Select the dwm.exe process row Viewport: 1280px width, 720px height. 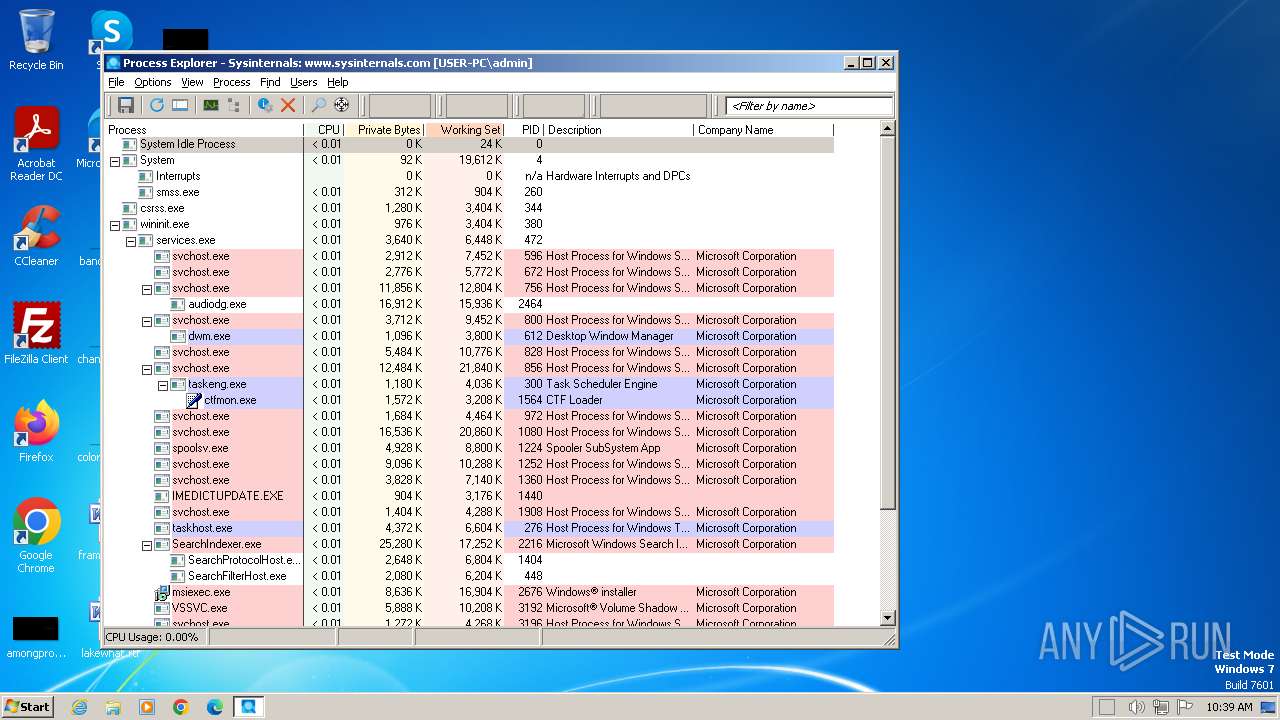tap(470, 336)
